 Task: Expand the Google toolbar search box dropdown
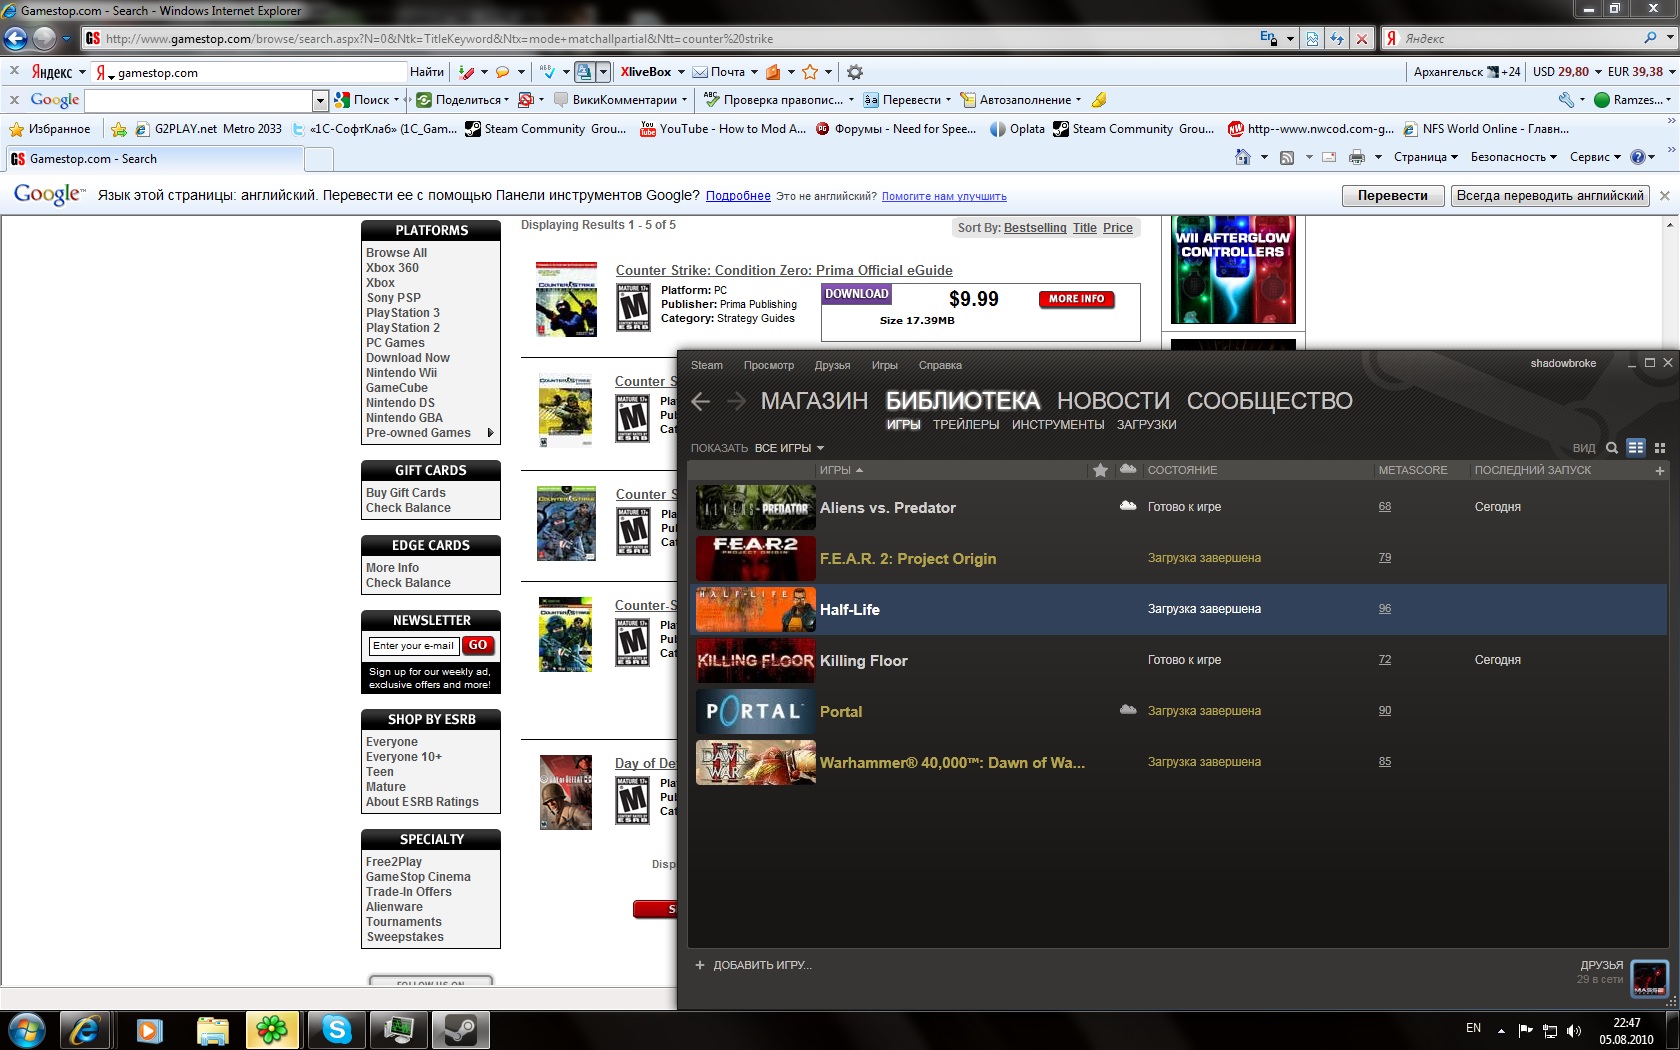coord(320,100)
